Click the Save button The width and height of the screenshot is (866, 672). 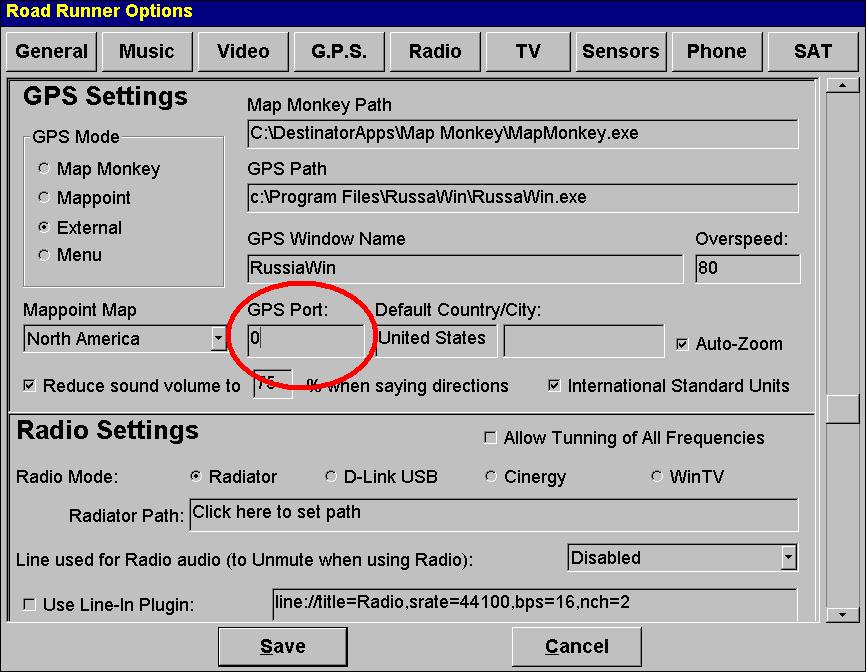click(x=282, y=647)
